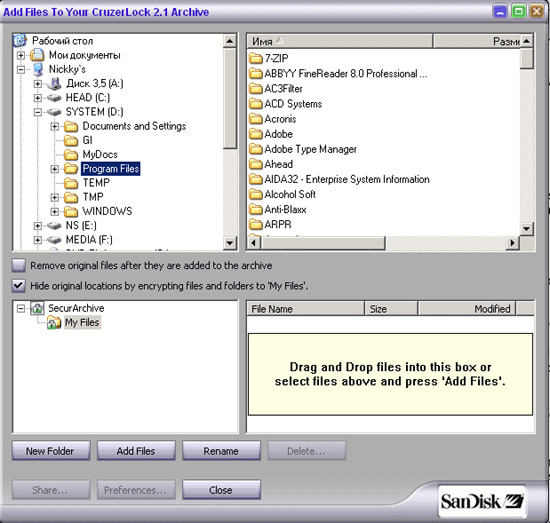
Task: Click the Program Files folder icon in tree
Action: point(71,169)
